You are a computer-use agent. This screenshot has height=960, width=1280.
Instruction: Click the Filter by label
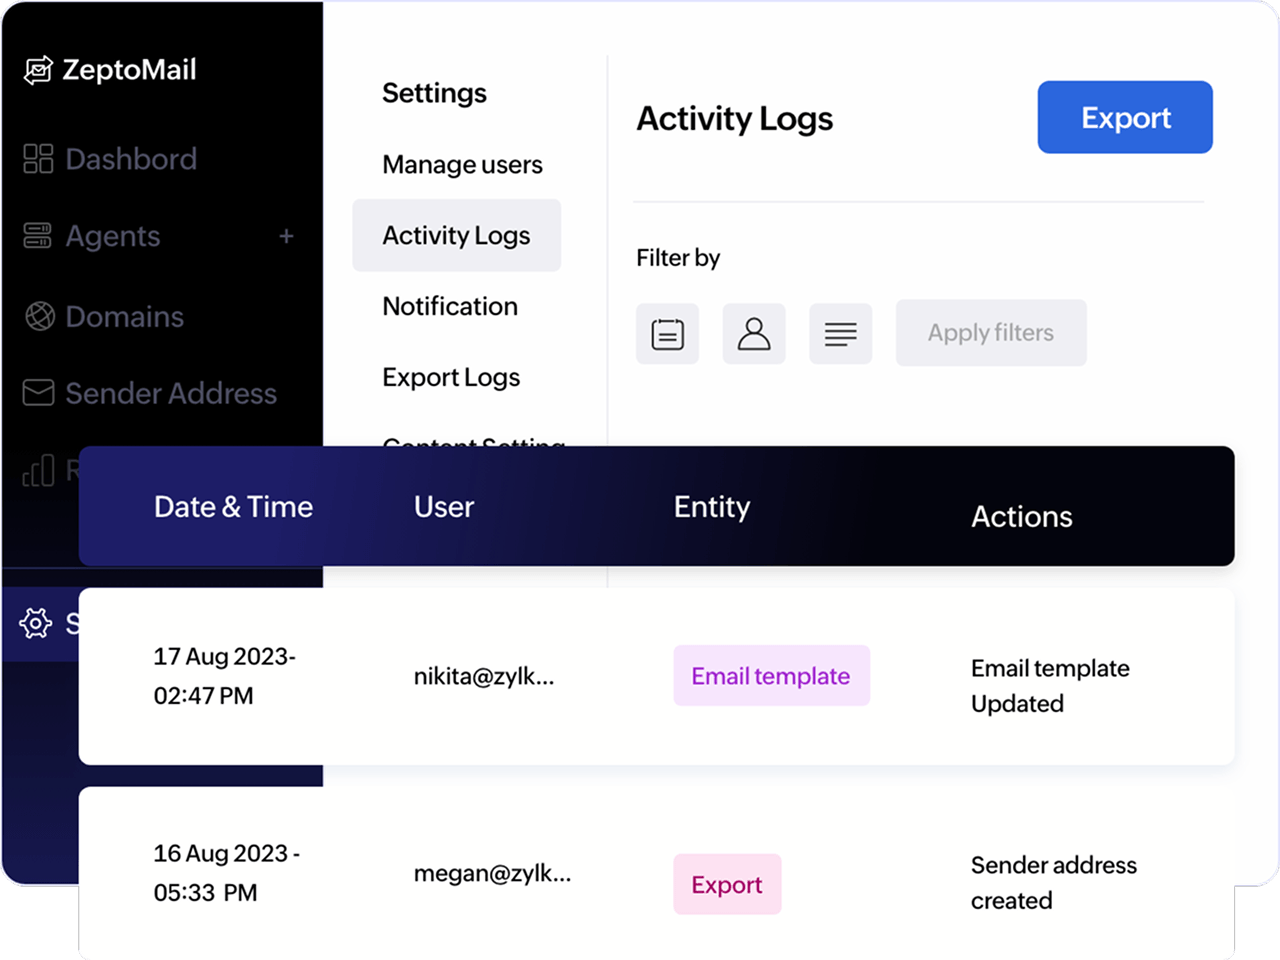point(678,258)
